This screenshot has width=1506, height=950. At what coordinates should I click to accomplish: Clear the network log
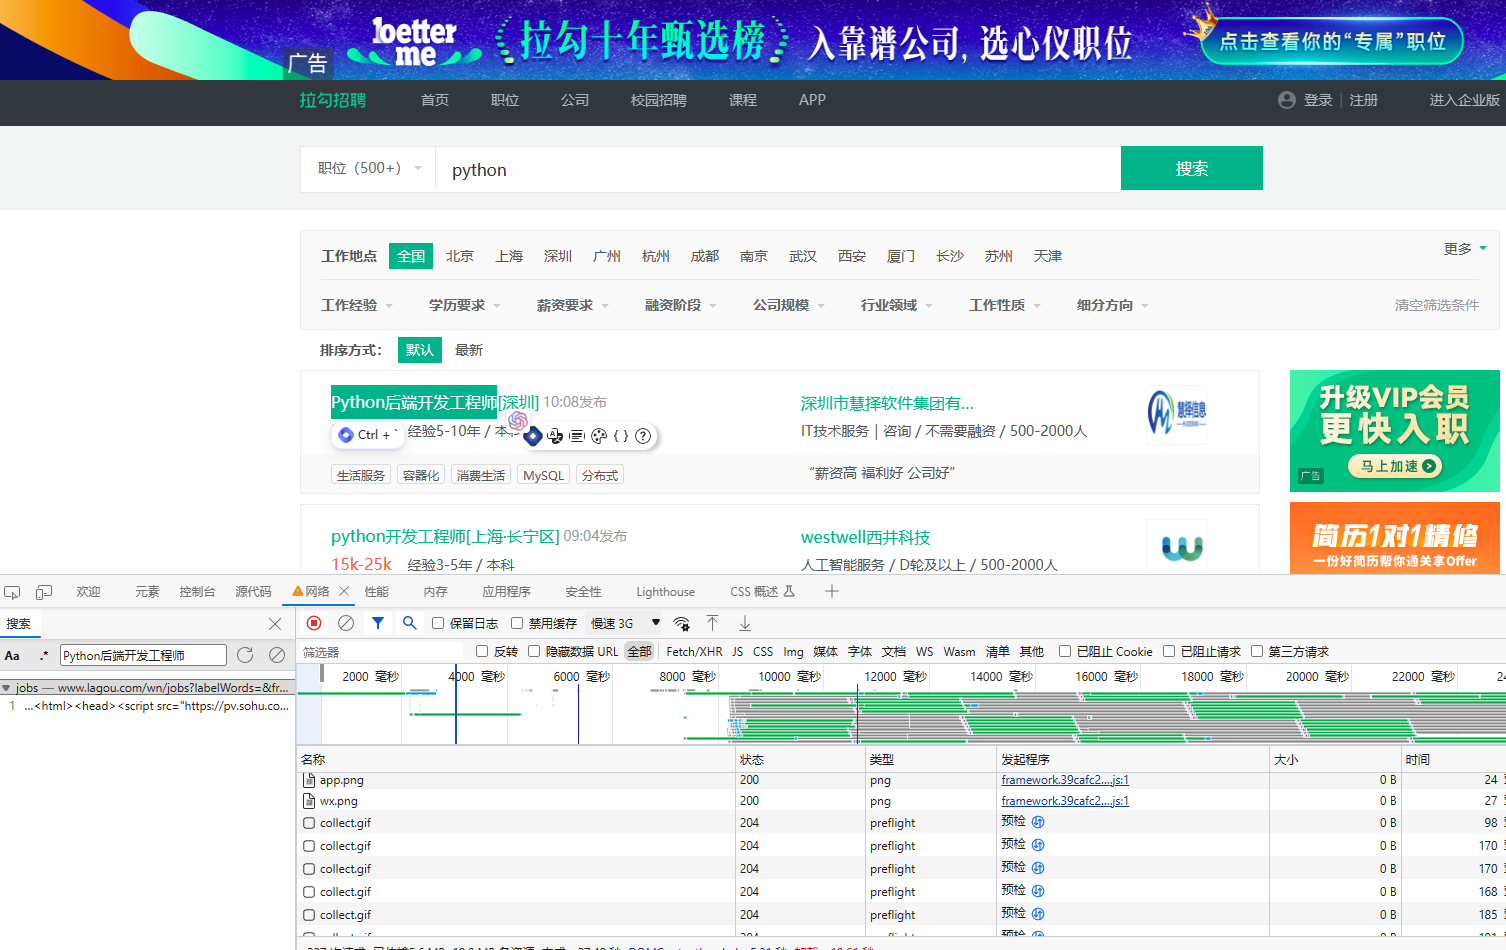click(x=346, y=623)
